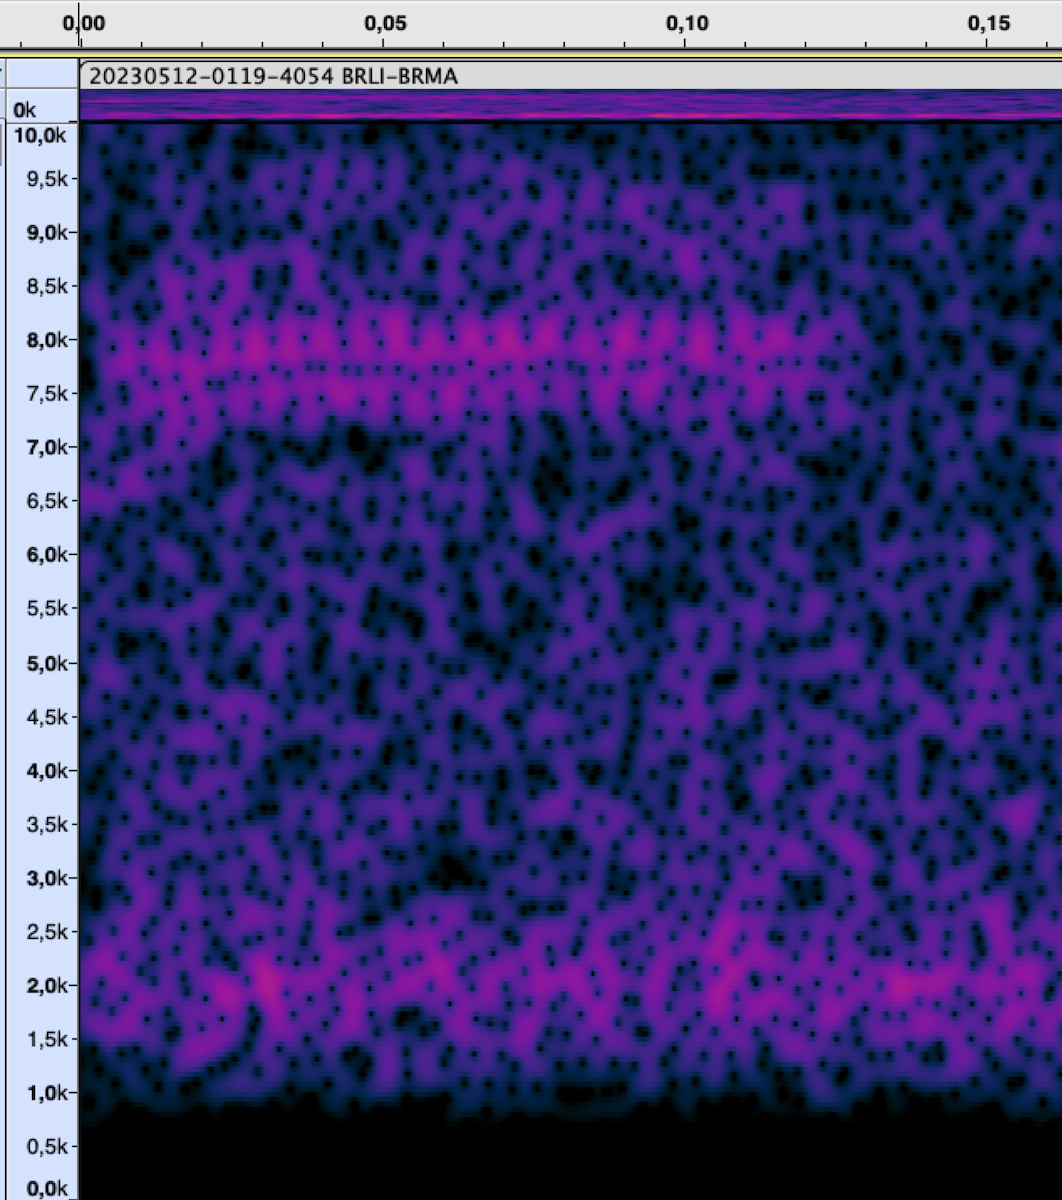
Task: Click the 0,00 mark on the timeline ruler
Action: [x=82, y=23]
